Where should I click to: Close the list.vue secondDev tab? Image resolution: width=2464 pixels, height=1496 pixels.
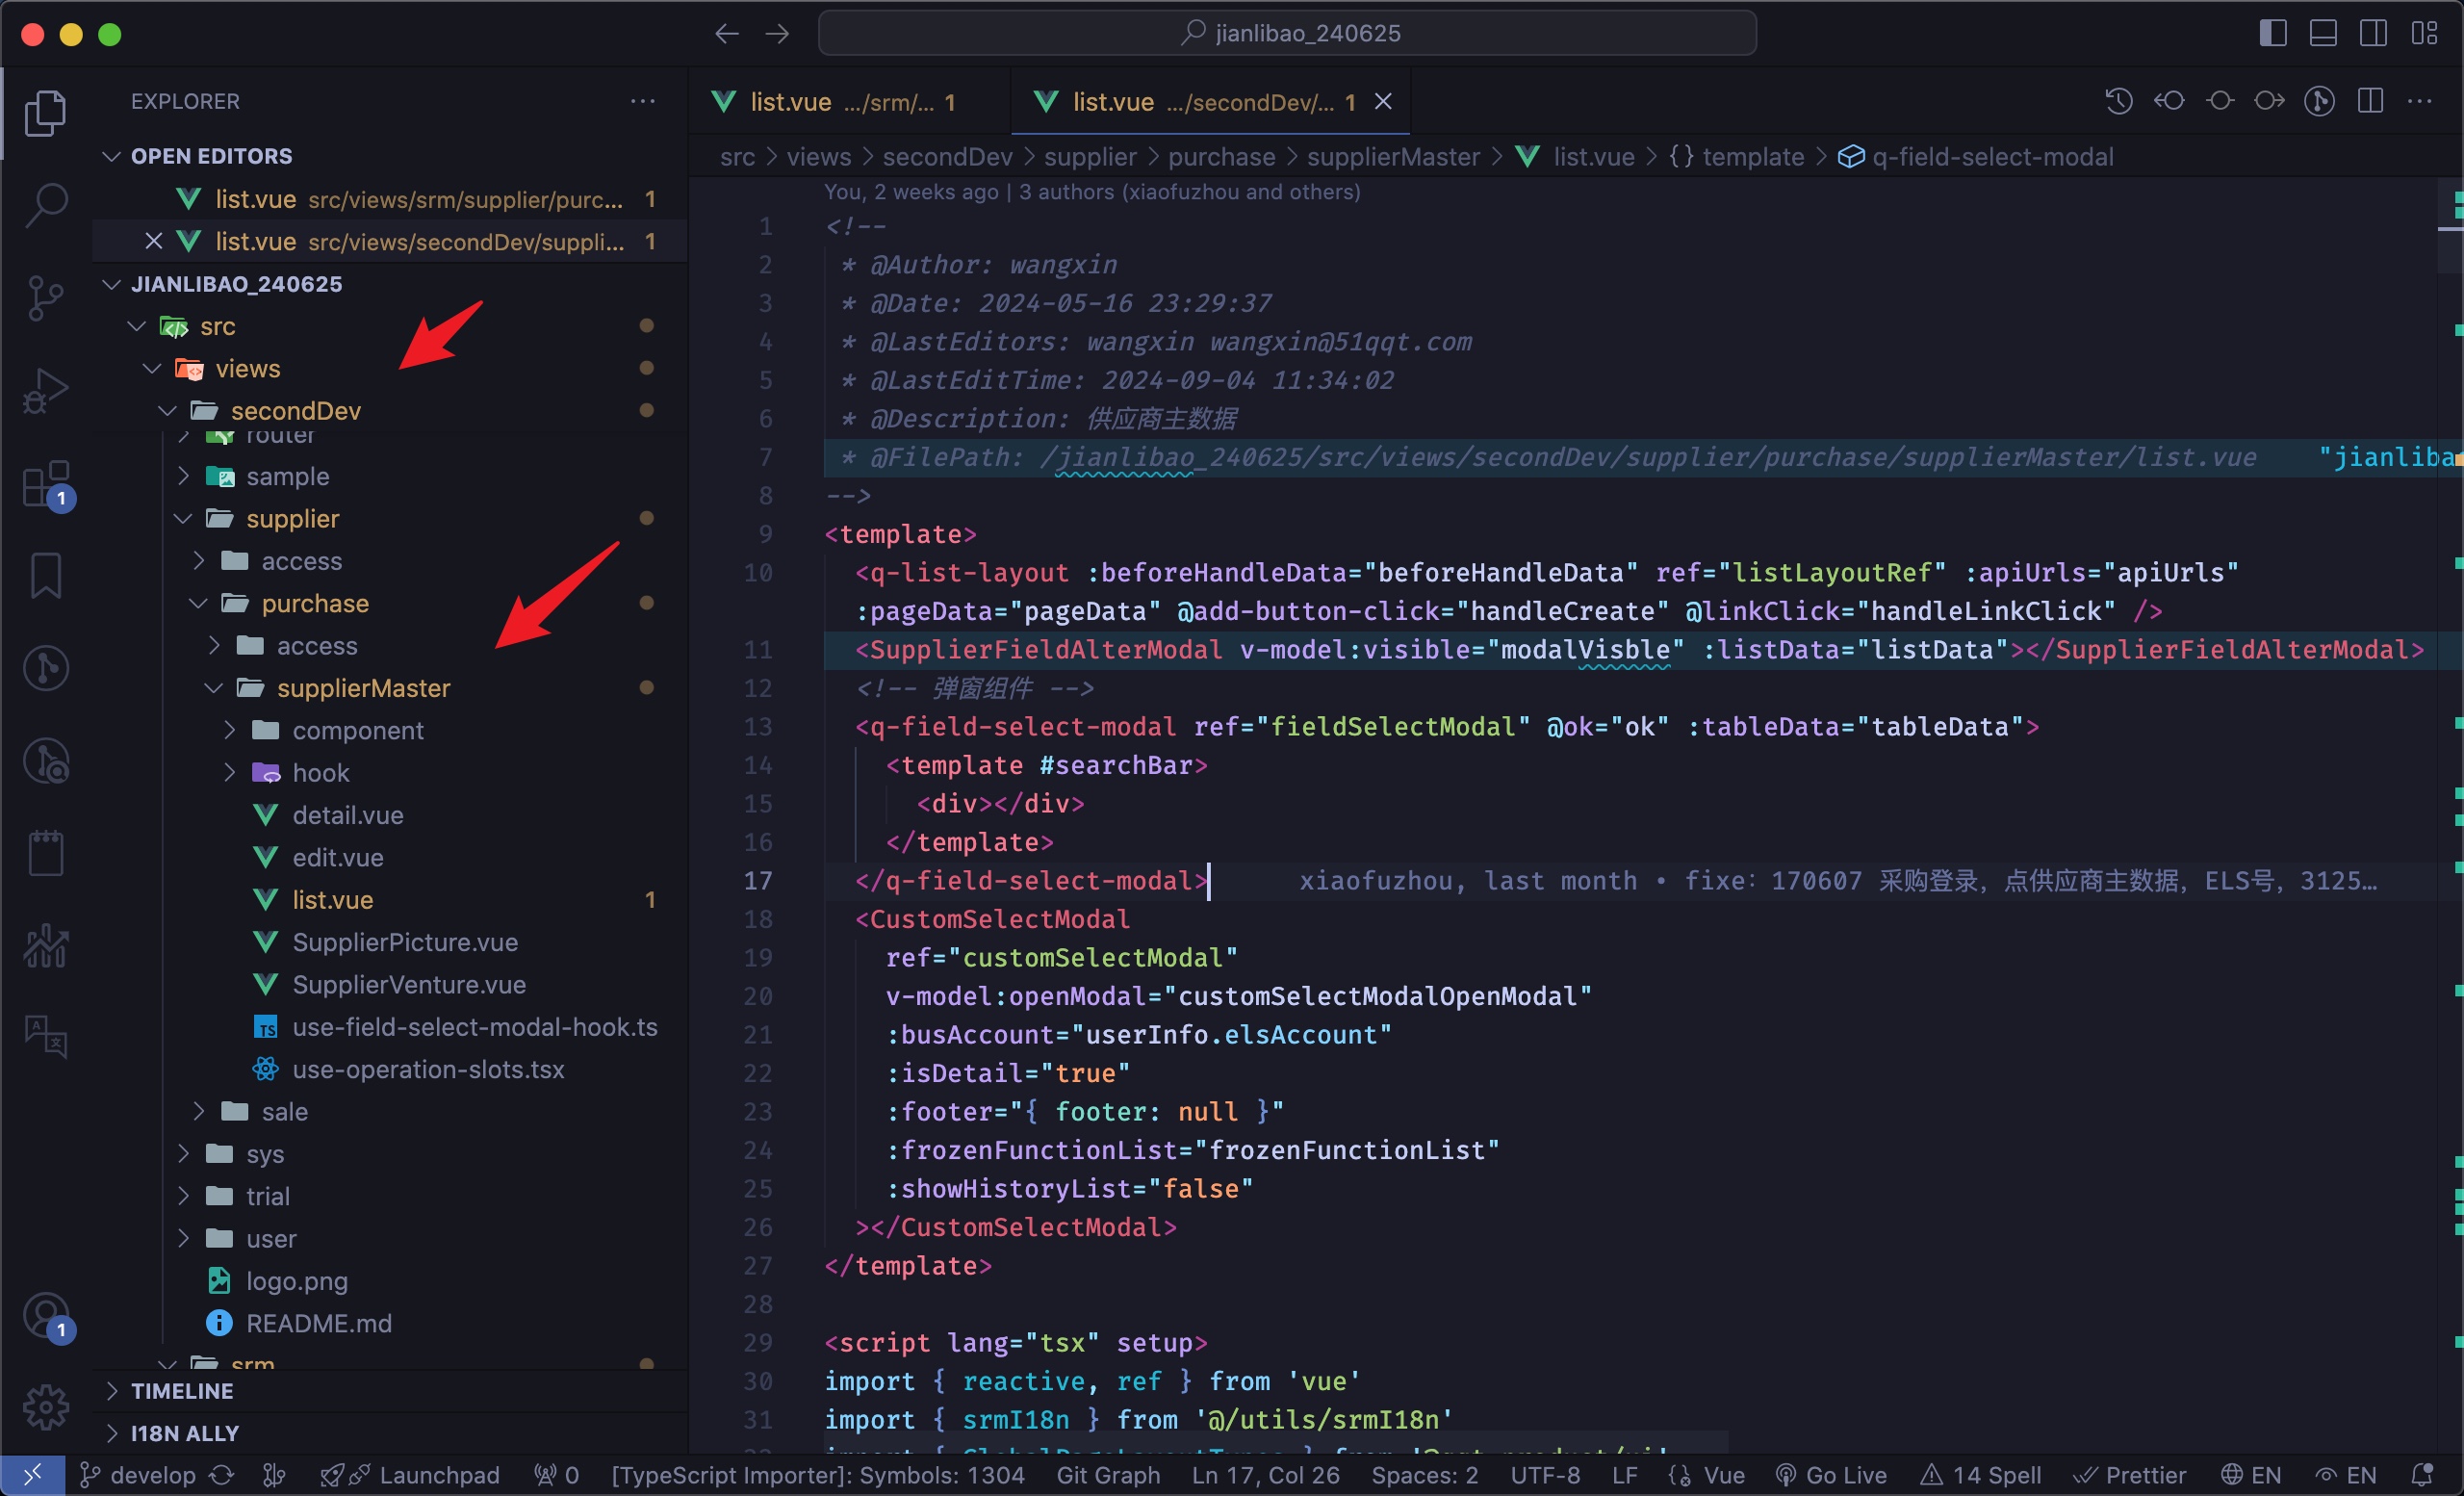point(1383,102)
